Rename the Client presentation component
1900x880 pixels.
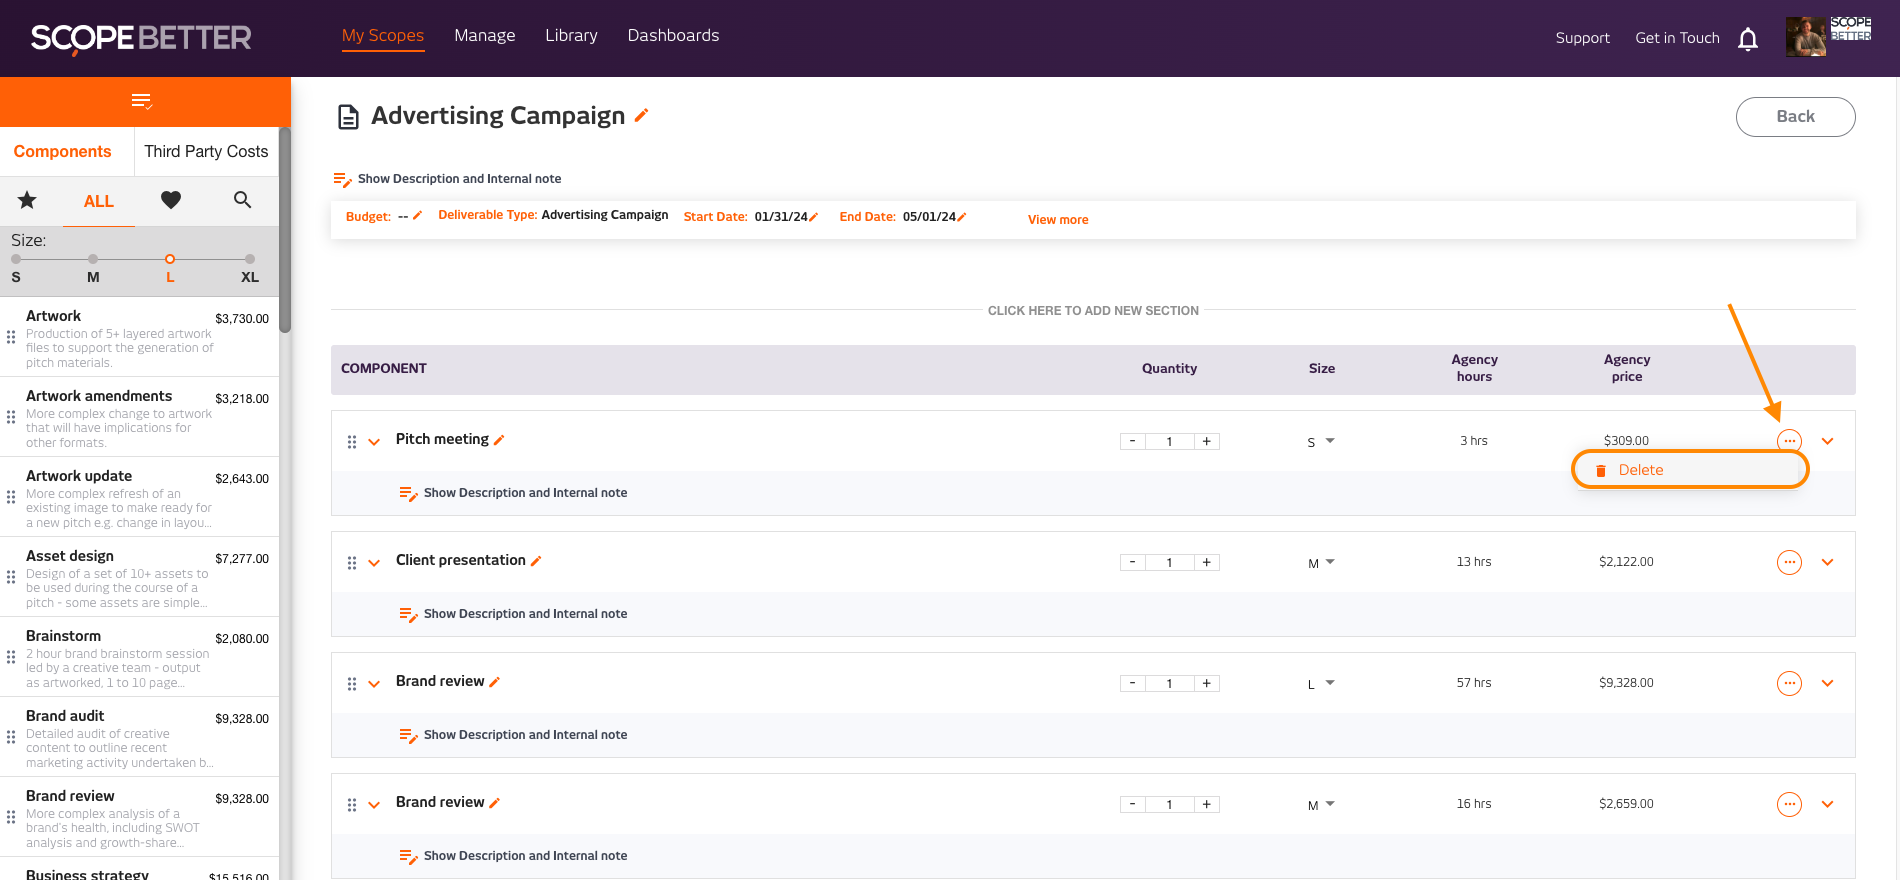point(536,561)
